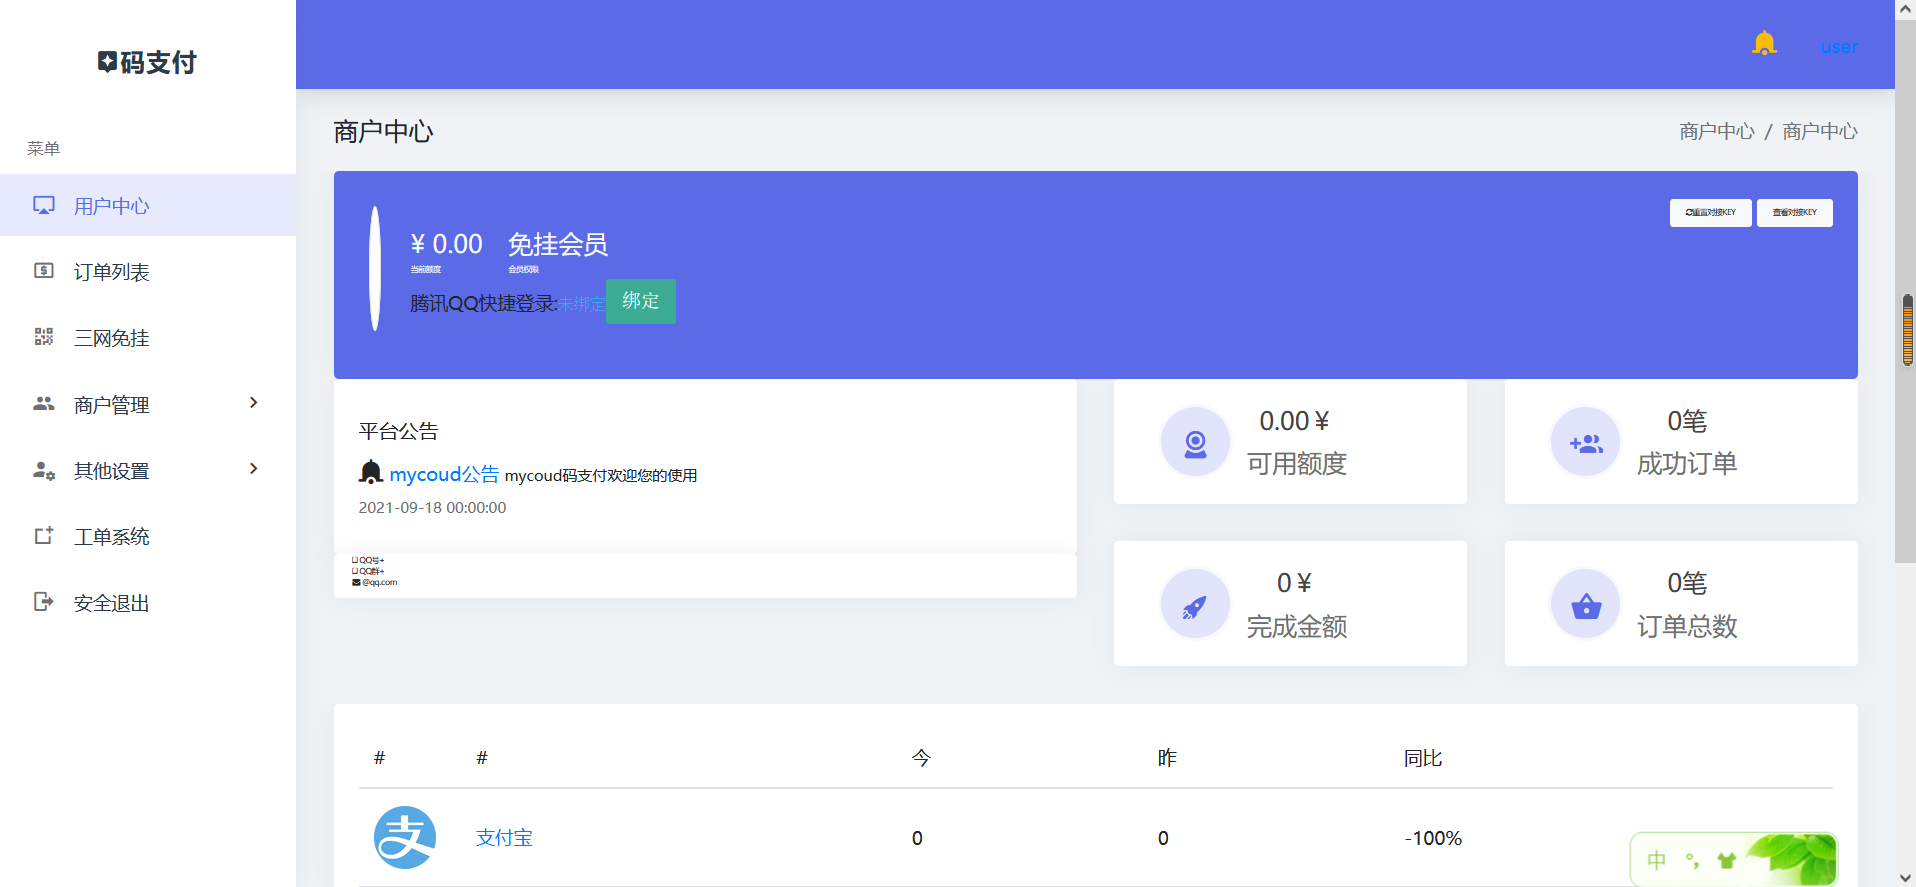Image resolution: width=1916 pixels, height=887 pixels.
Task: Click the notification bell icon
Action: point(1764,44)
